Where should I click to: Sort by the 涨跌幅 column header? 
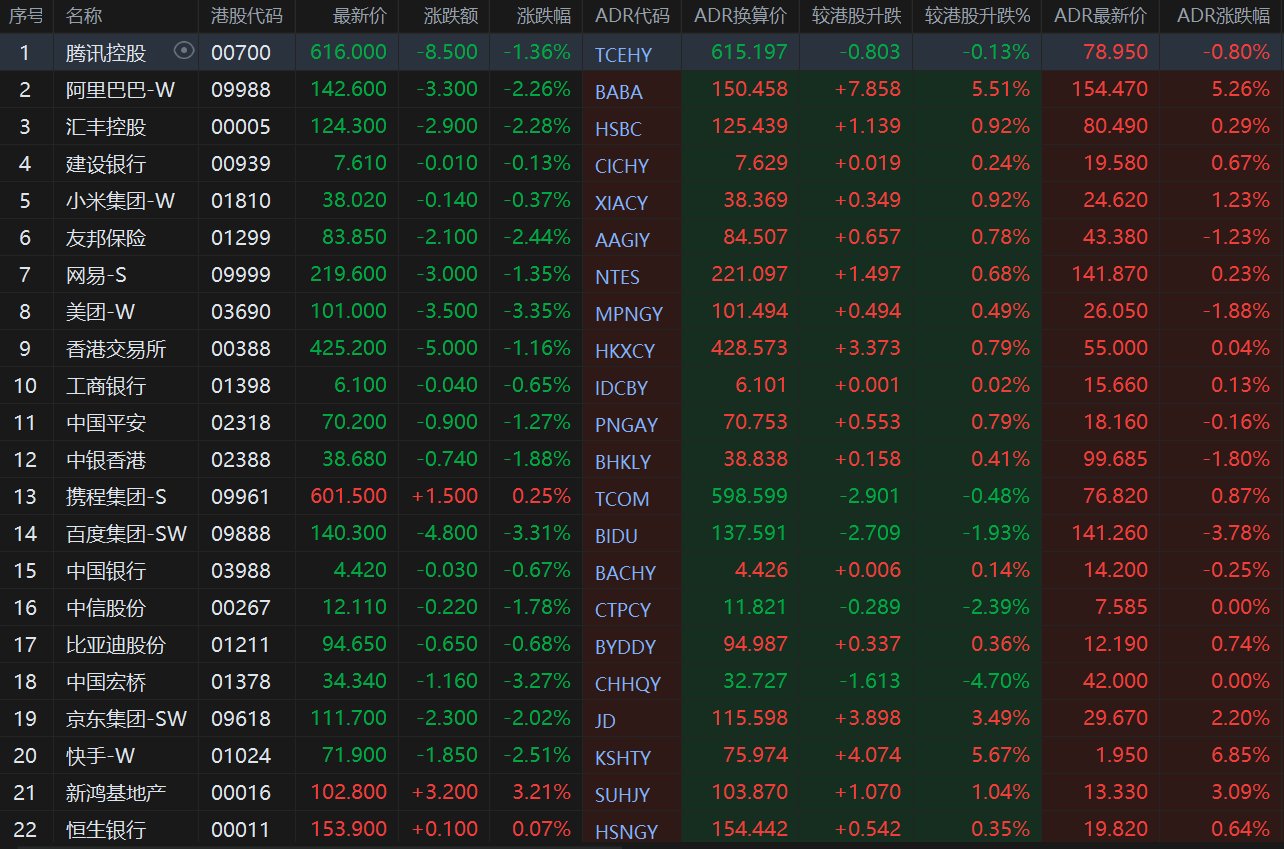tap(544, 16)
